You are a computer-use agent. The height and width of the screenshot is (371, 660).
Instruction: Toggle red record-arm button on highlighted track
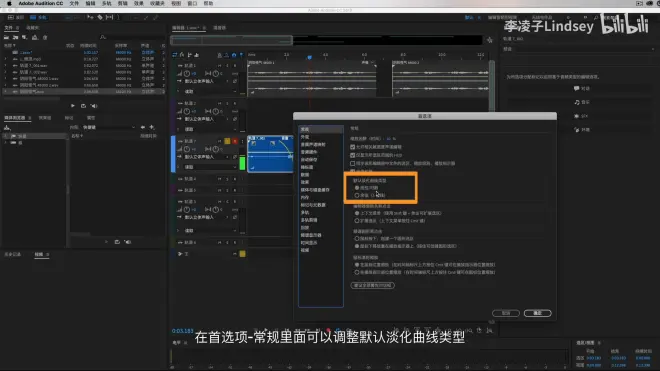click(235, 141)
